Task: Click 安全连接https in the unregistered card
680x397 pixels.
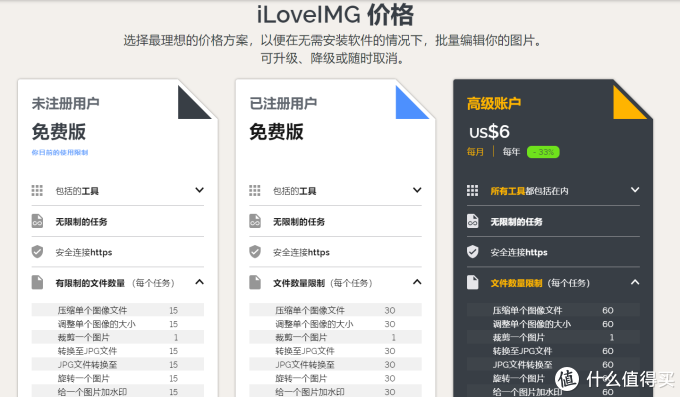Action: tap(84, 252)
